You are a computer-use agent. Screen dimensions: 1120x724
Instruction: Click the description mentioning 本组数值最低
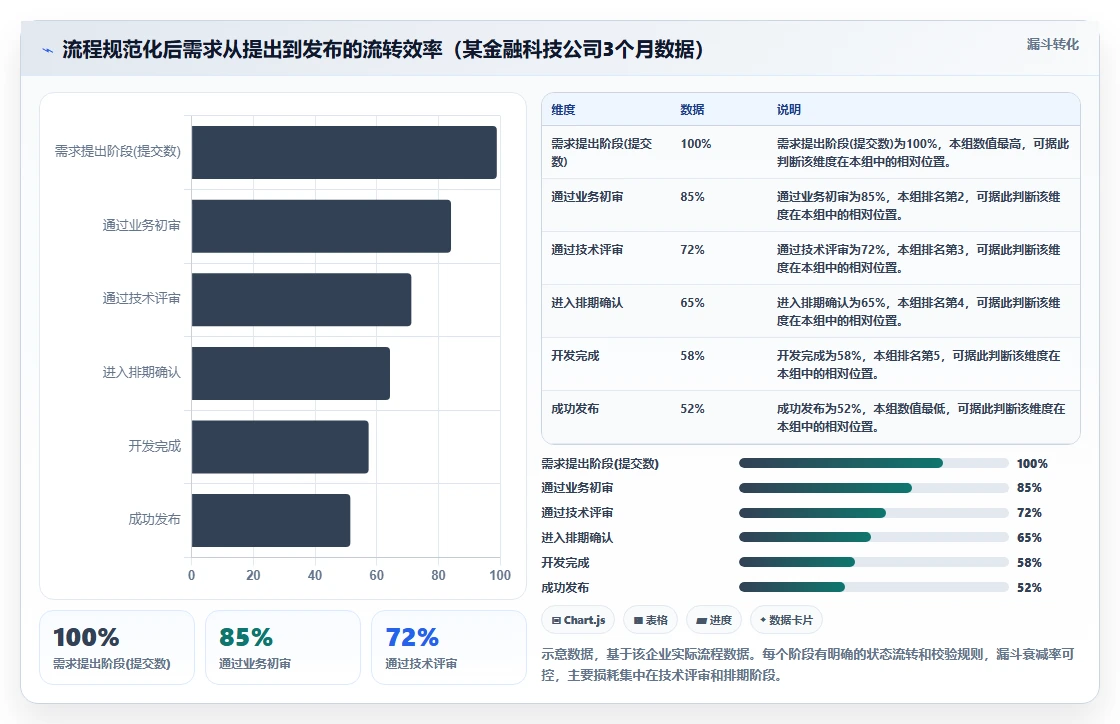pos(921,418)
